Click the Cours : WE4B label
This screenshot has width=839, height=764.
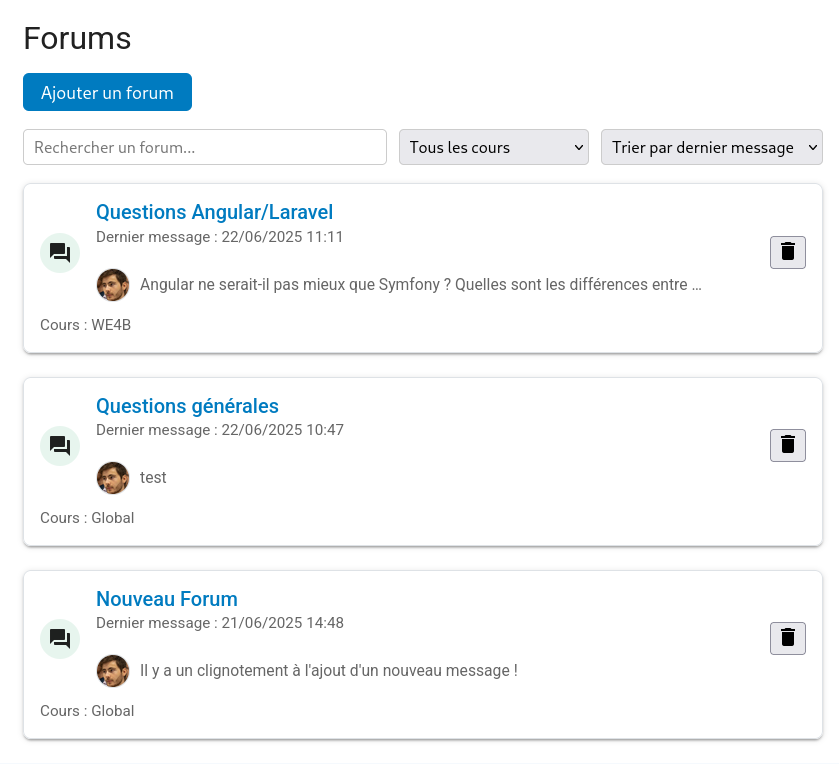tap(84, 324)
